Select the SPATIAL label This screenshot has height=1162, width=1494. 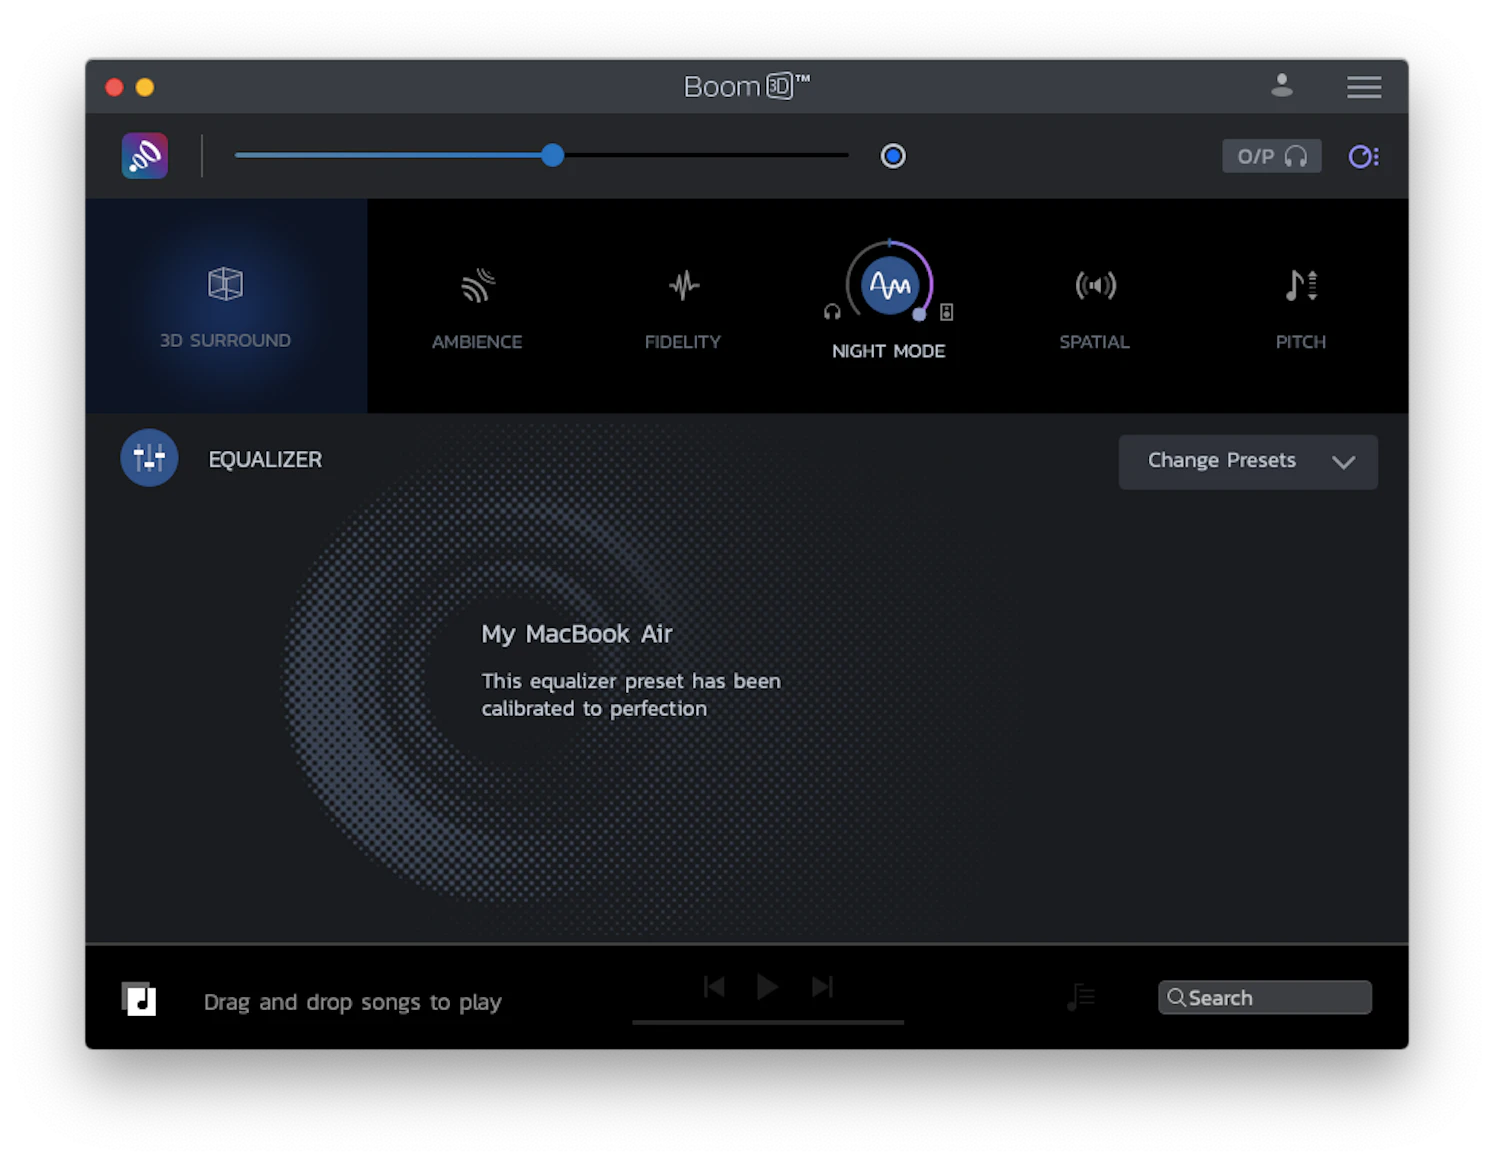pyautogui.click(x=1095, y=342)
